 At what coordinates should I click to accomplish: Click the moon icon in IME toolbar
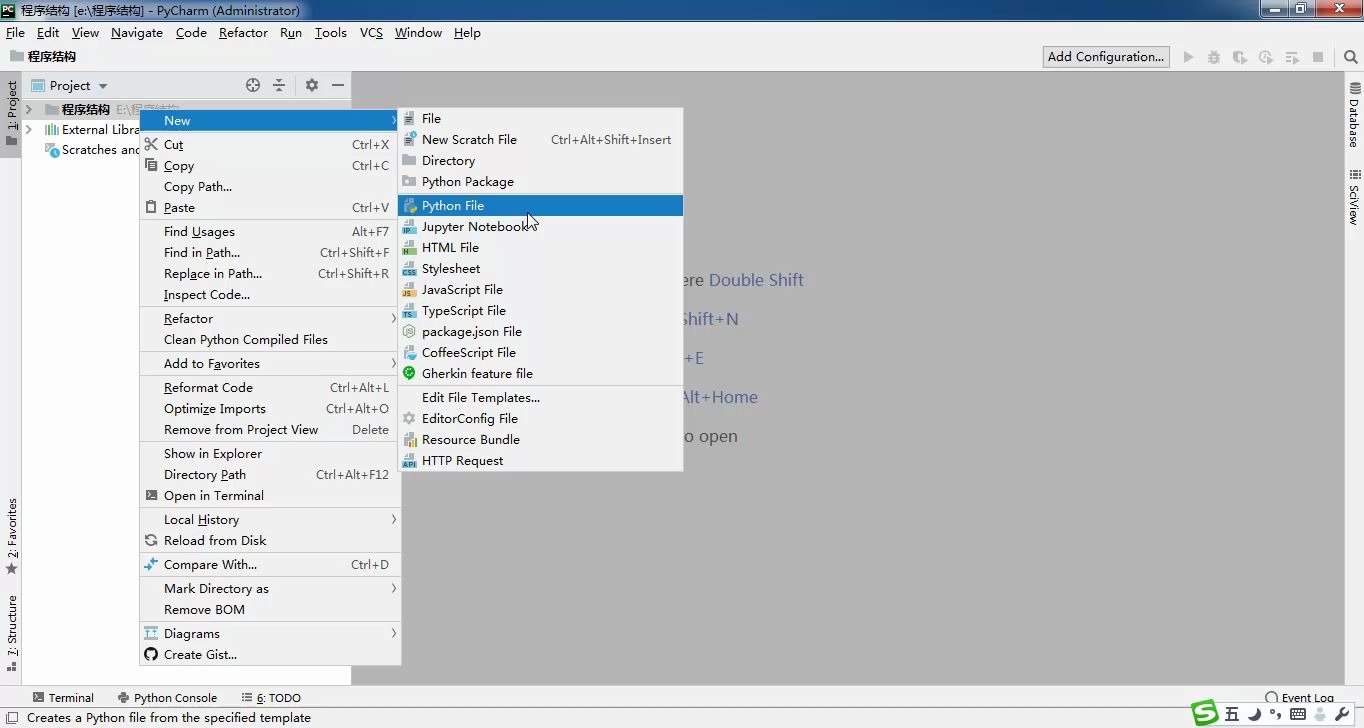pyautogui.click(x=1254, y=714)
